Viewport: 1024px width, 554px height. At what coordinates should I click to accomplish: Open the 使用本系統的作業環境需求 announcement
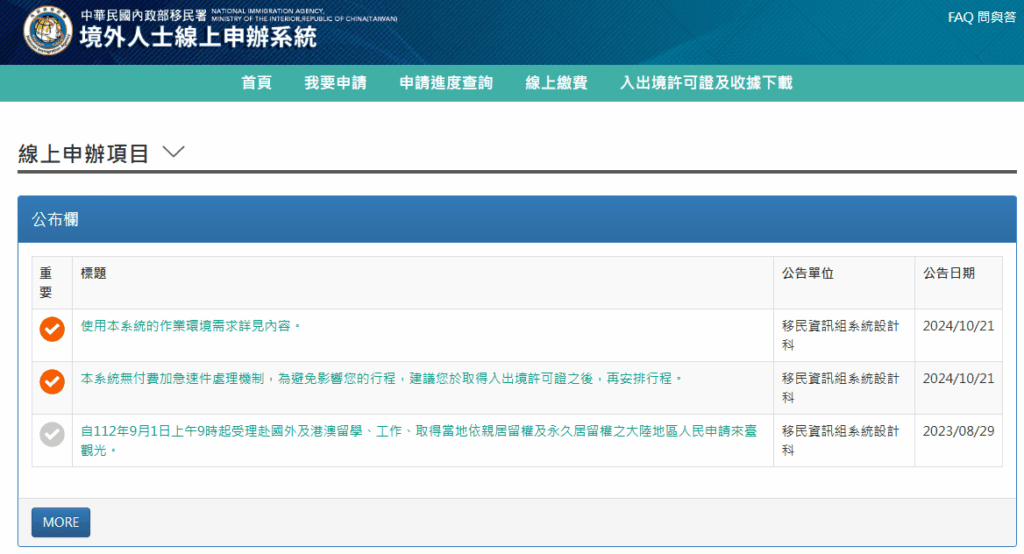tap(191, 326)
